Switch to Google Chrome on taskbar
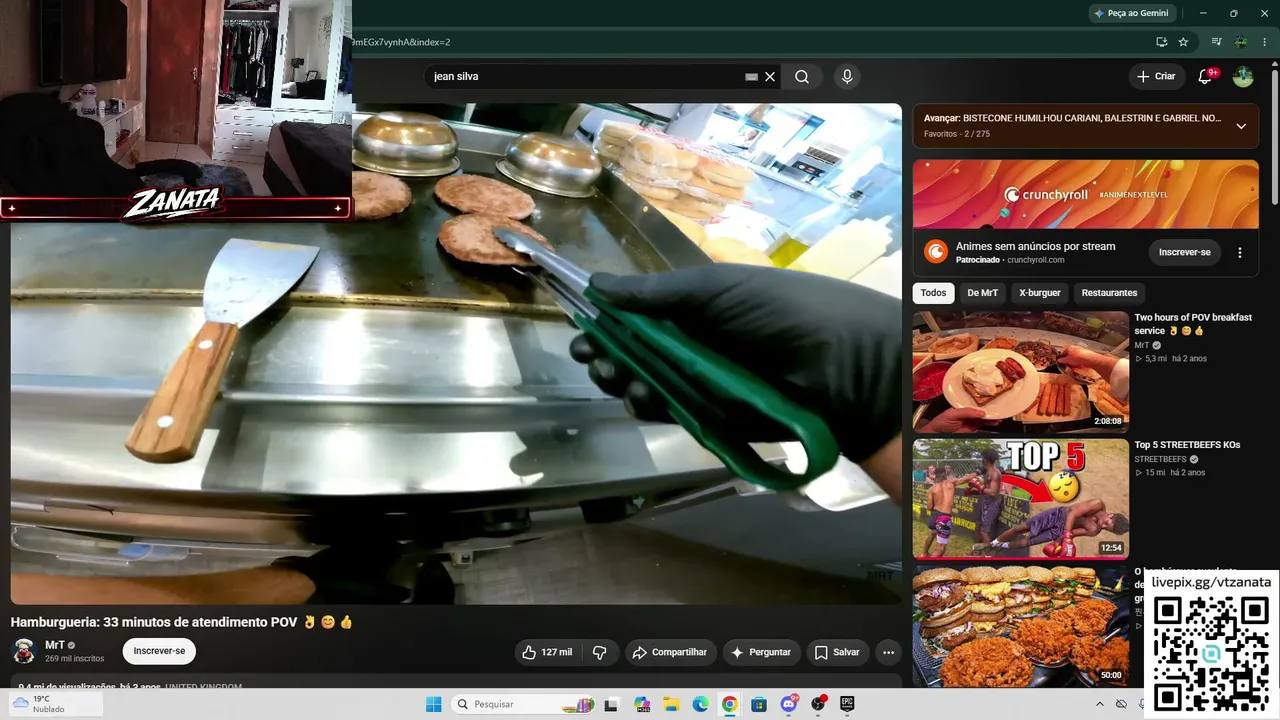The height and width of the screenshot is (720, 1280). click(730, 704)
